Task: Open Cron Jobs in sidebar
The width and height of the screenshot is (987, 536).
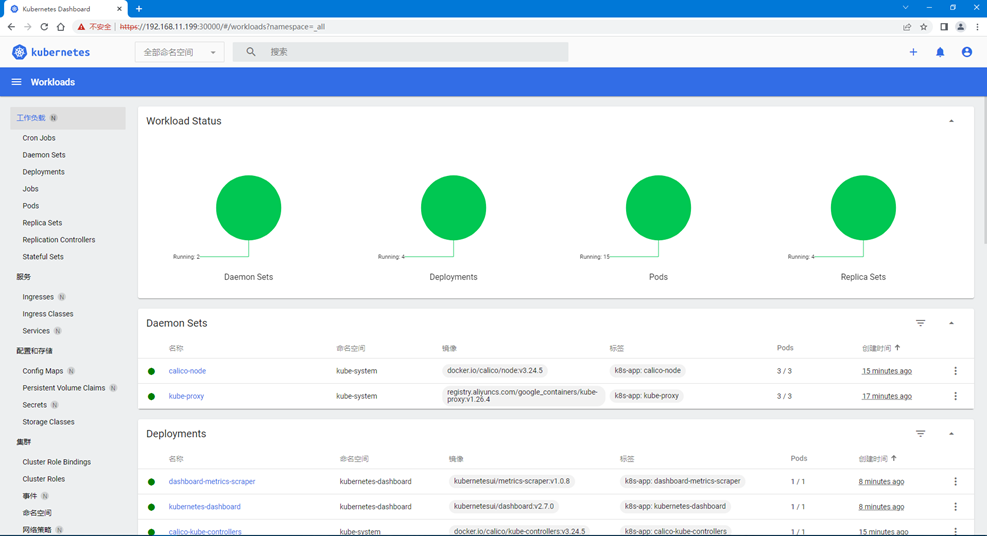Action: coord(39,138)
